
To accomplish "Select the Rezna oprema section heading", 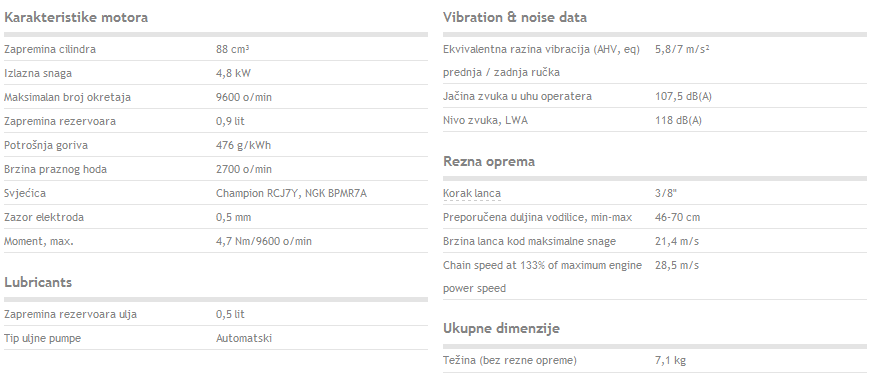I will pos(489,161).
